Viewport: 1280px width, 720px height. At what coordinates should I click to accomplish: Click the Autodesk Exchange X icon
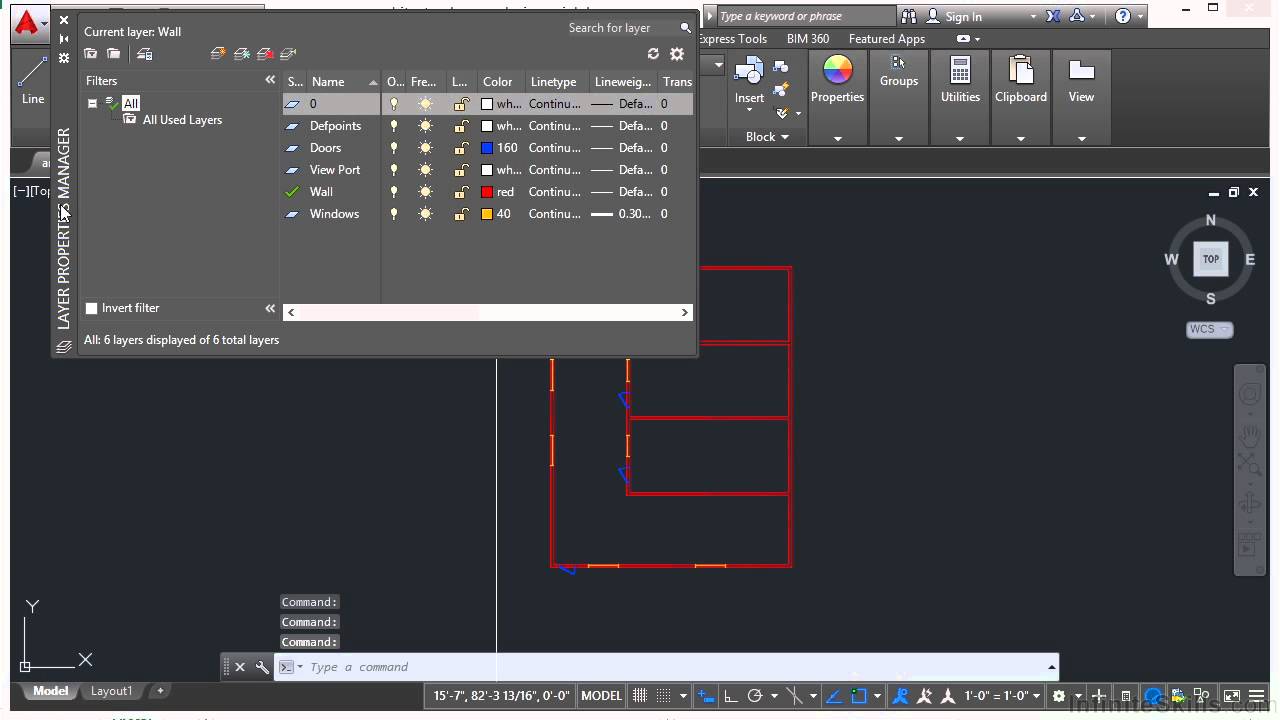click(1053, 16)
